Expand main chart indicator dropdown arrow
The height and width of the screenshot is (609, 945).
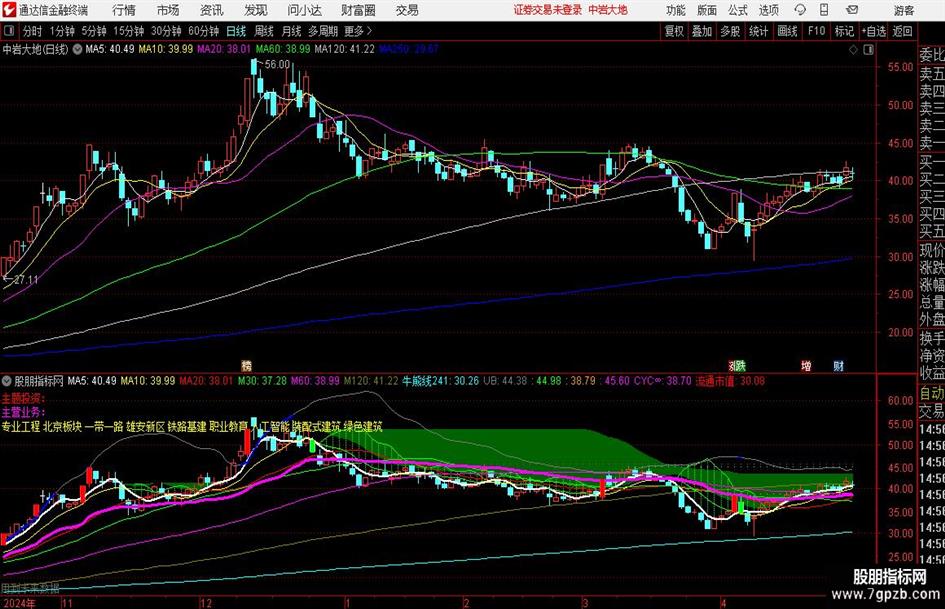[x=77, y=50]
